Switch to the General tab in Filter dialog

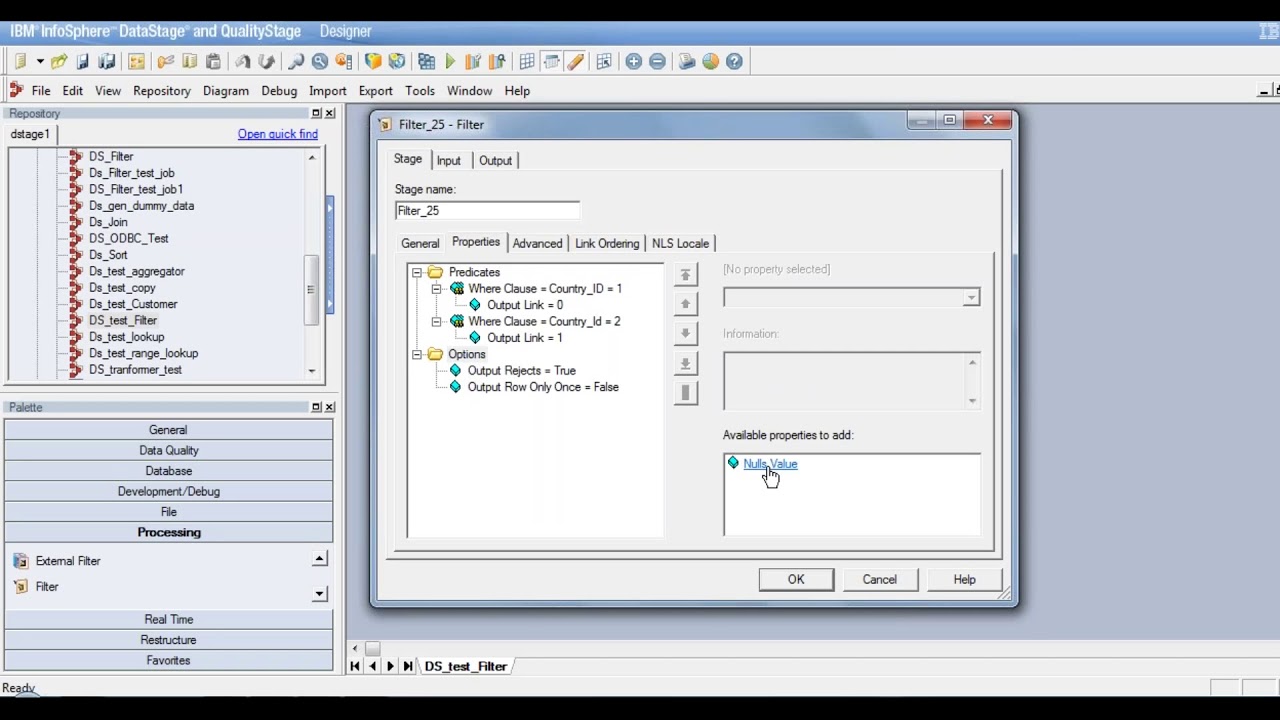click(420, 244)
